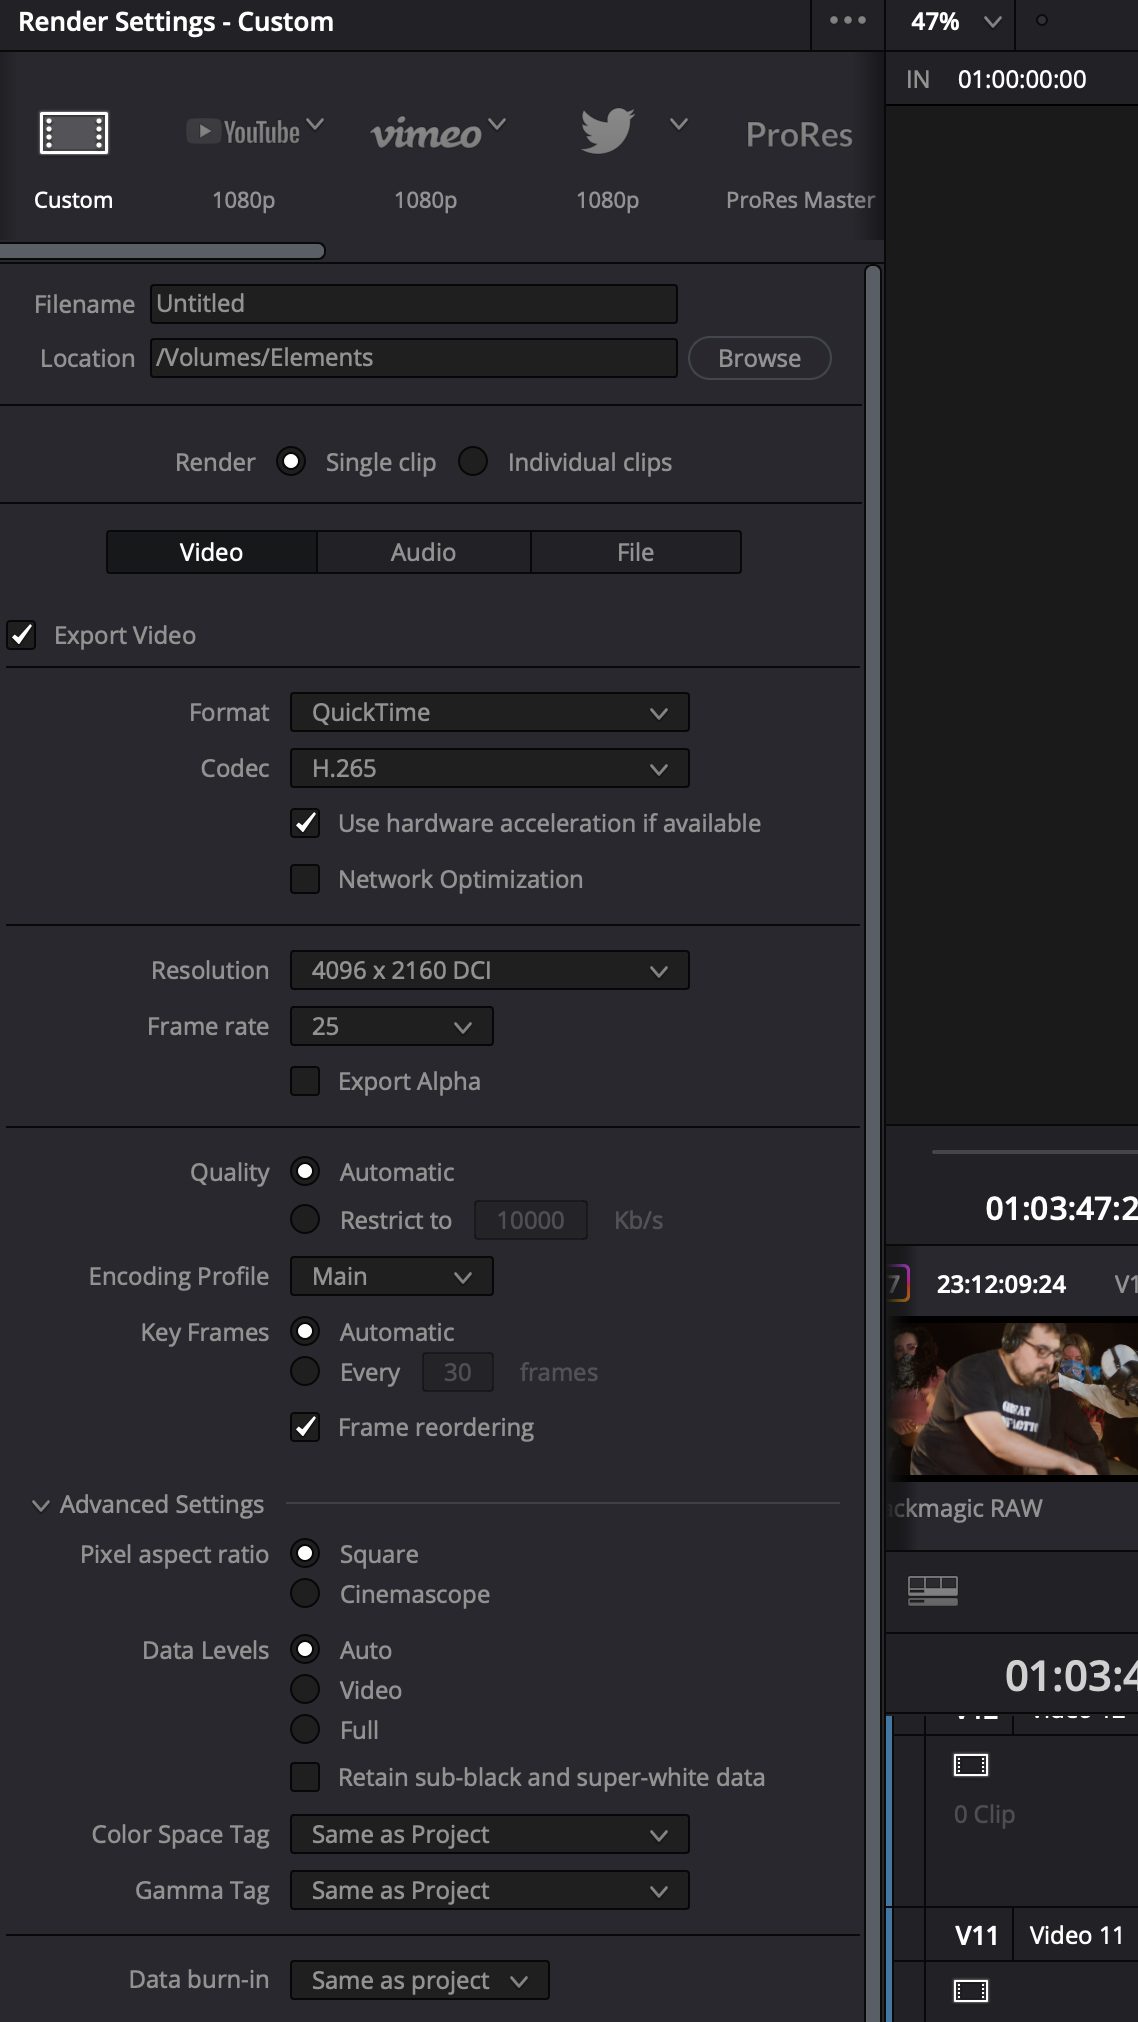1138x2022 pixels.
Task: Switch to the File tab
Action: [x=636, y=552]
